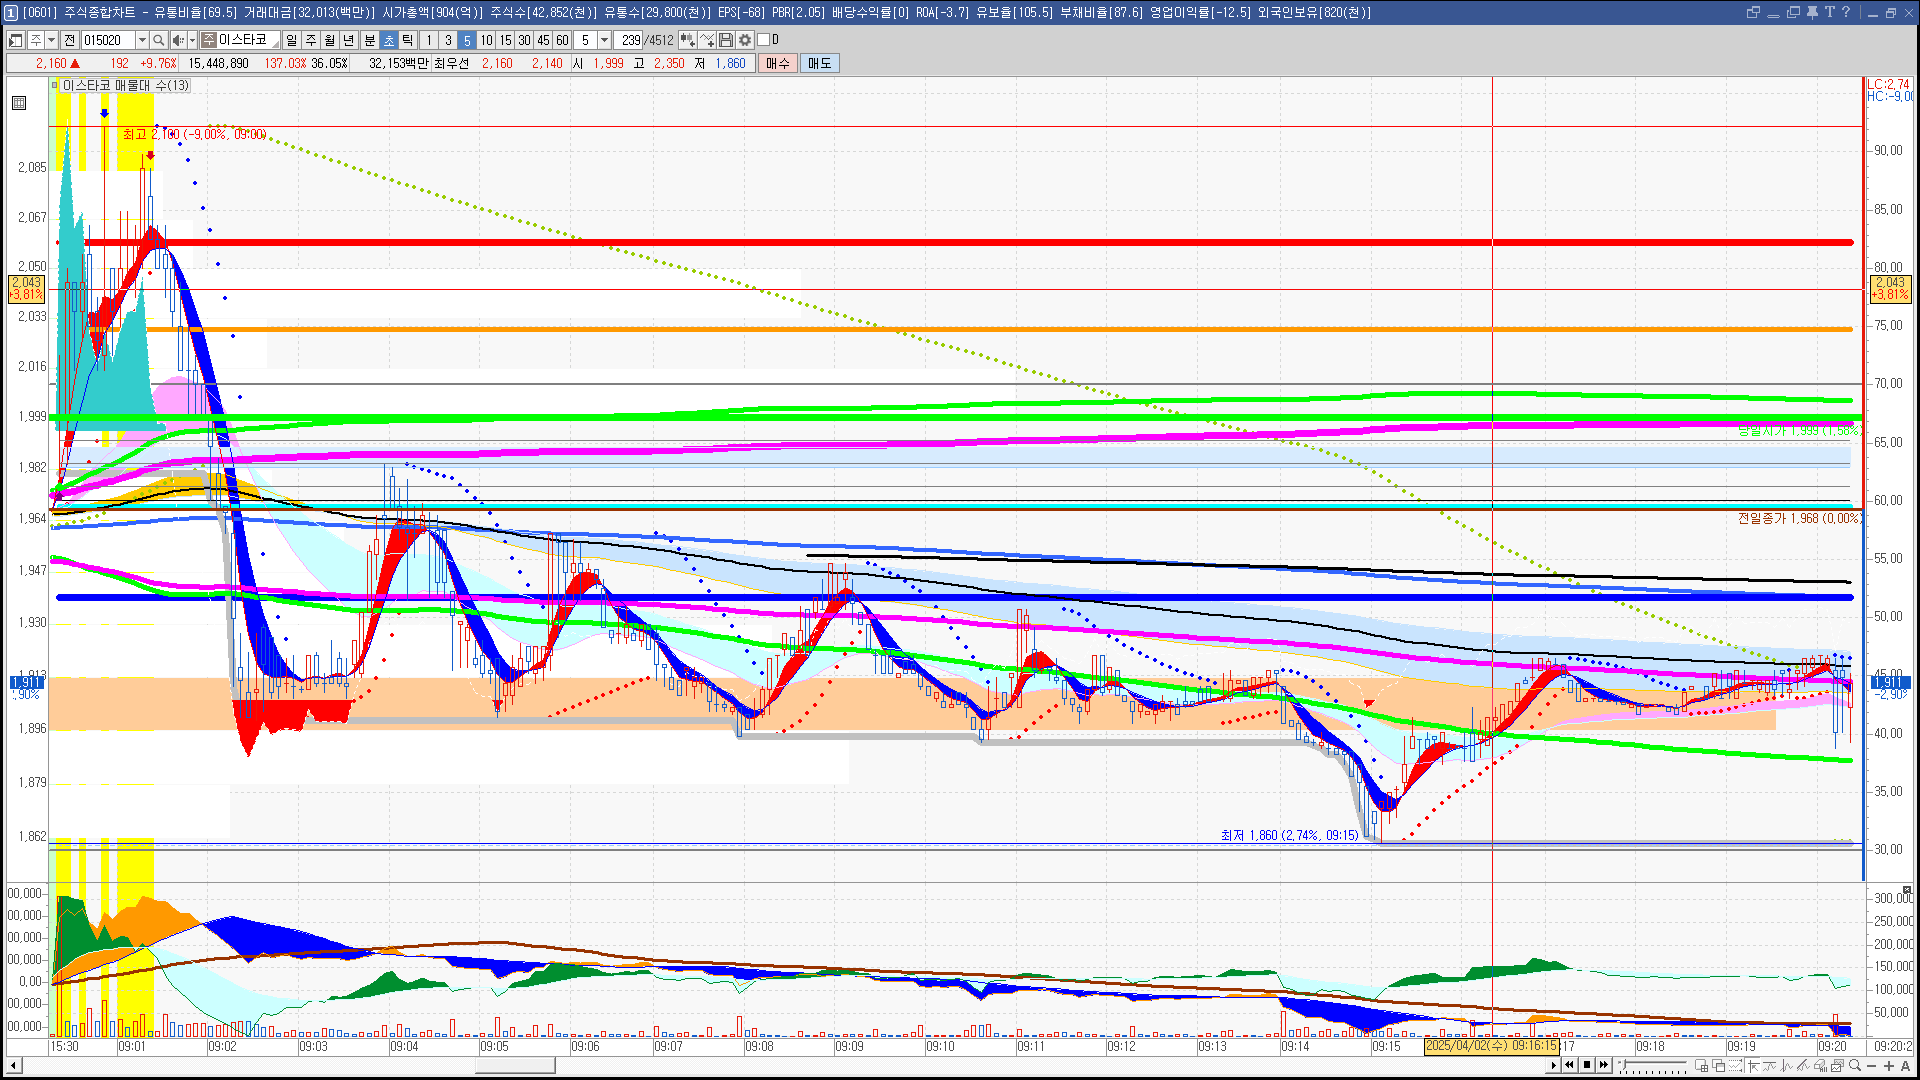
Task: Select the 분 (minute) period toggle
Action: point(369,40)
